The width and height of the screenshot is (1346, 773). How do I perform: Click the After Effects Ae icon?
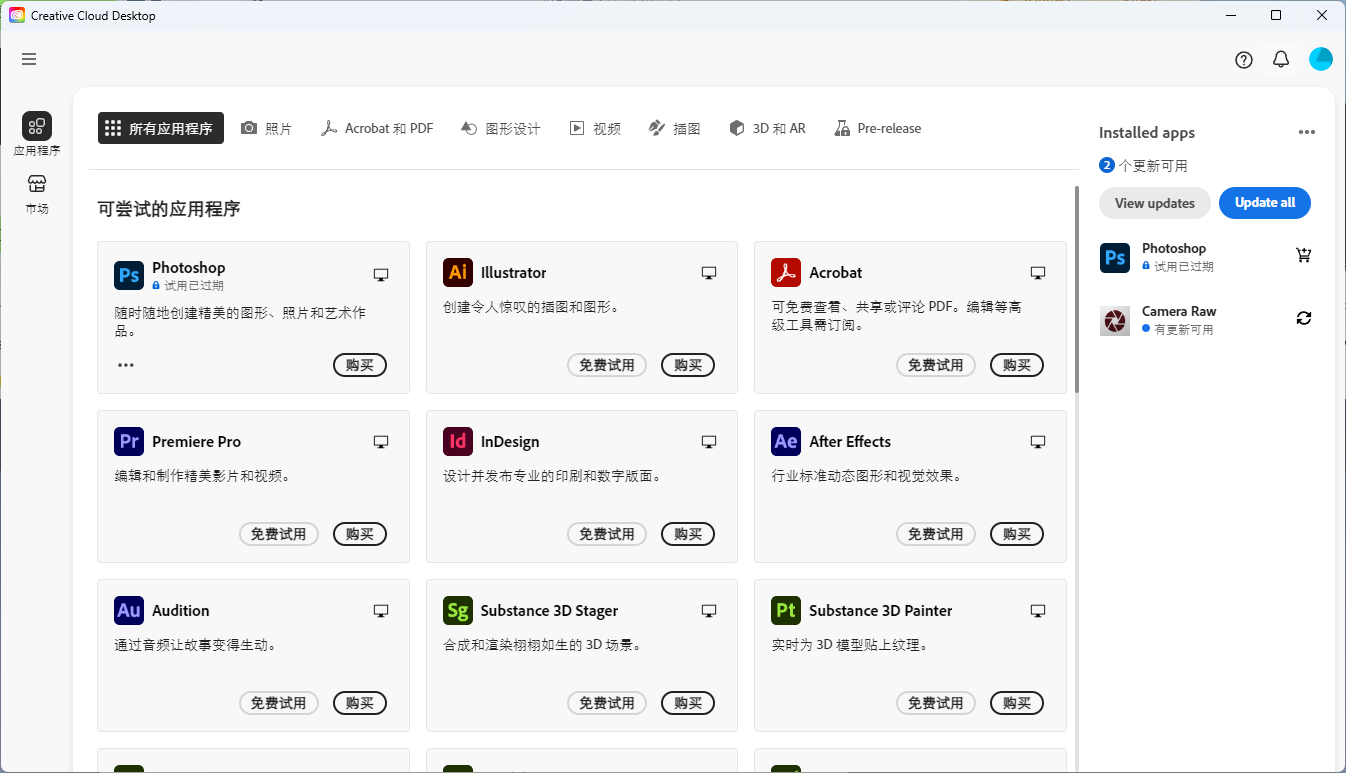[786, 442]
